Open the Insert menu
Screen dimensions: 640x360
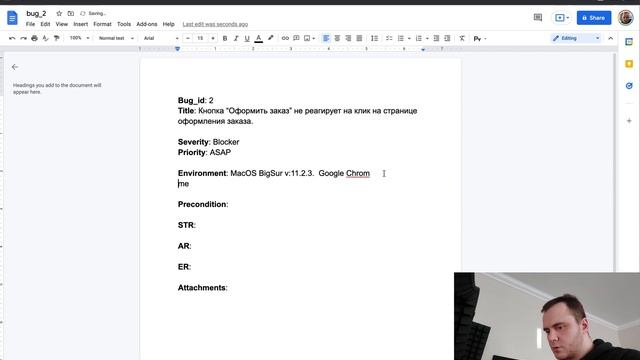(x=80, y=24)
